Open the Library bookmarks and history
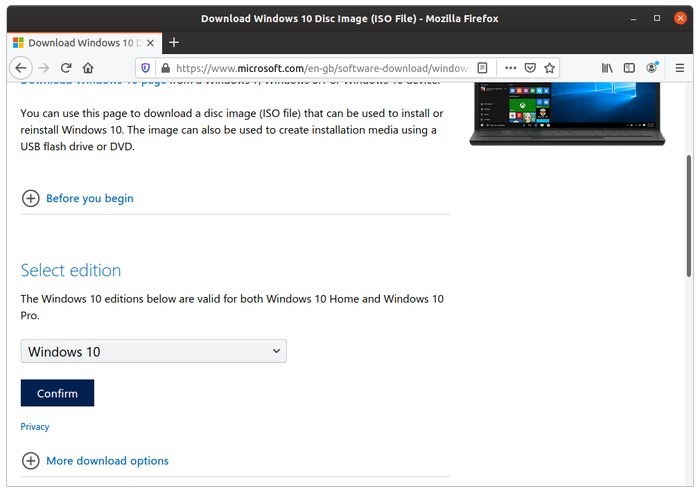 tap(607, 68)
